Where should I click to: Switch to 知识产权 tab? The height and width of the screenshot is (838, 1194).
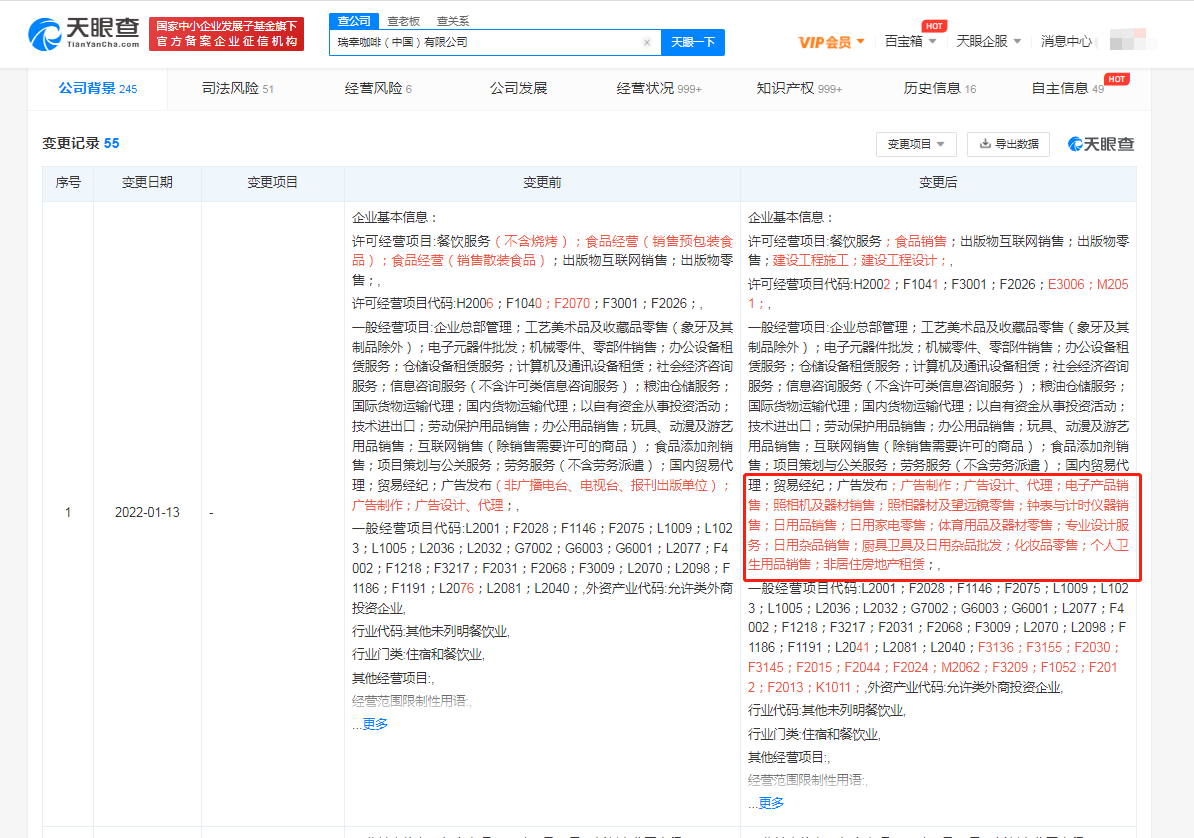(799, 88)
